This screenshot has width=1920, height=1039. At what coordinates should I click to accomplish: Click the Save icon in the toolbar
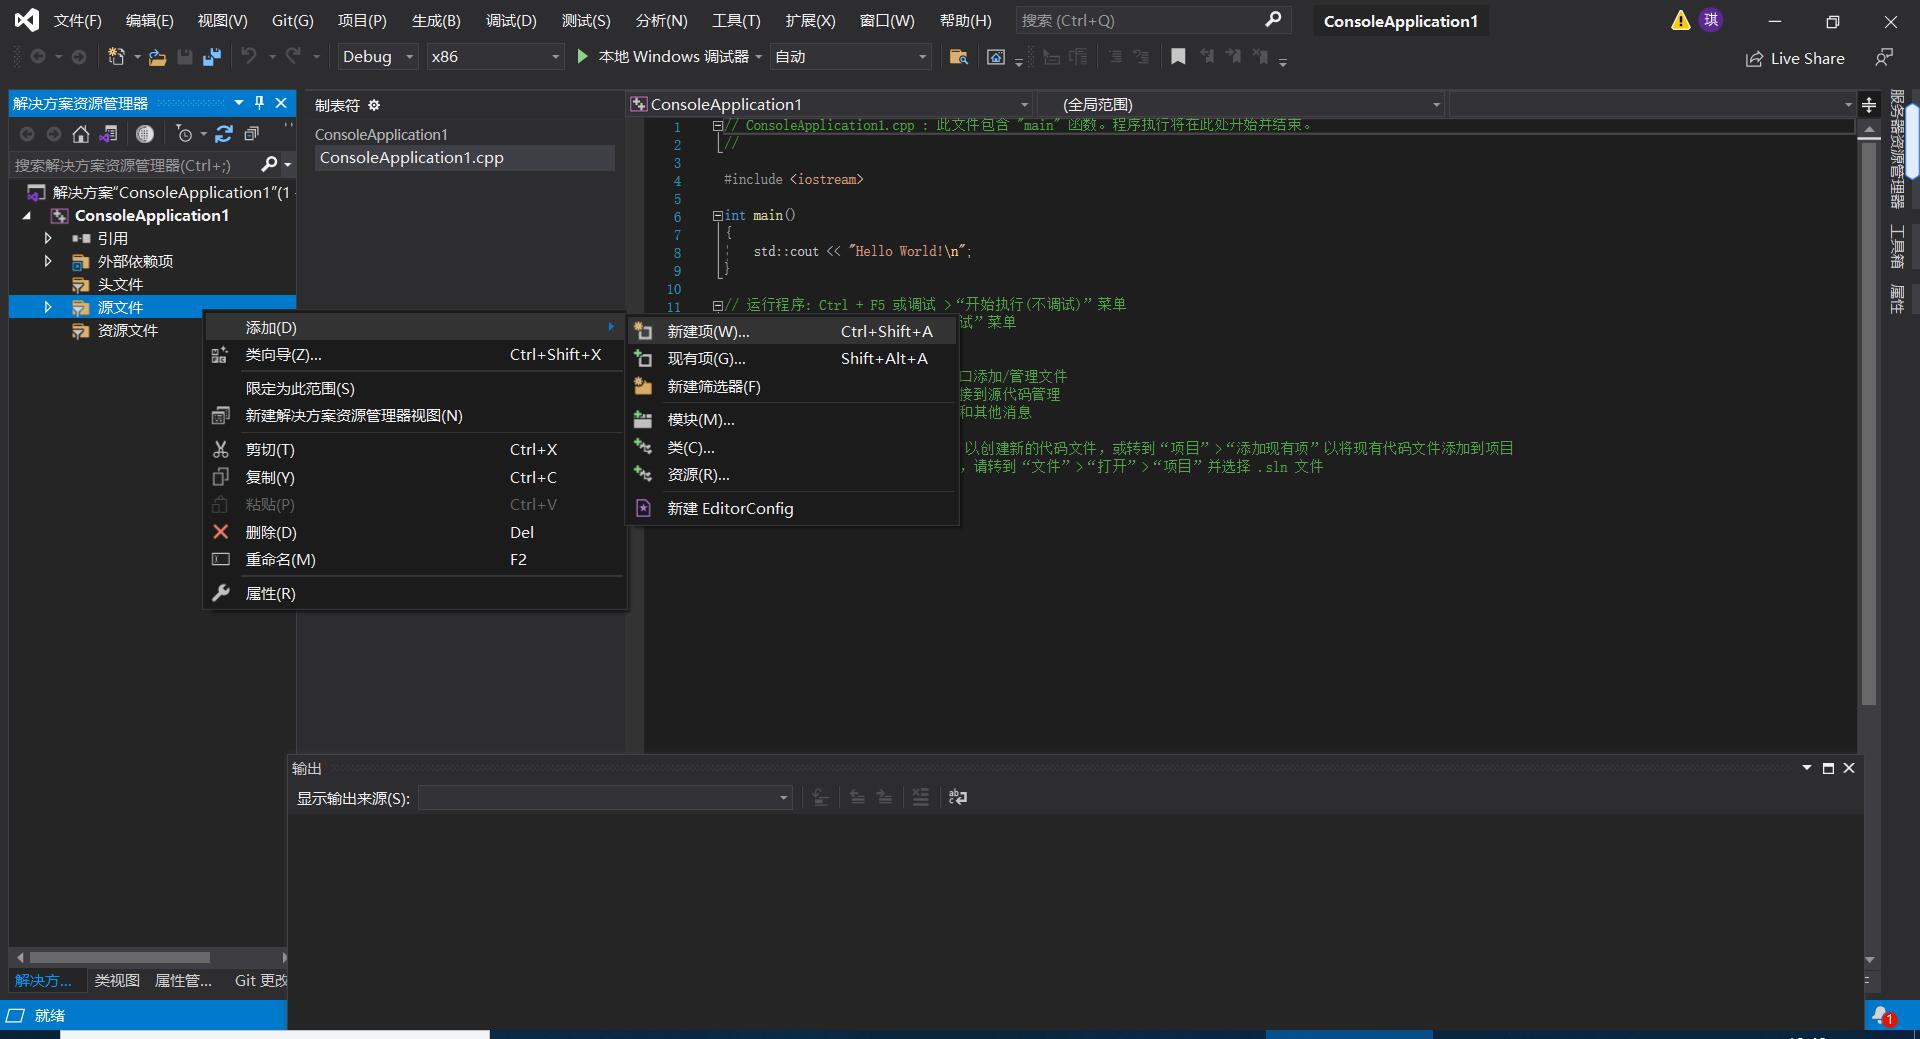(x=184, y=57)
